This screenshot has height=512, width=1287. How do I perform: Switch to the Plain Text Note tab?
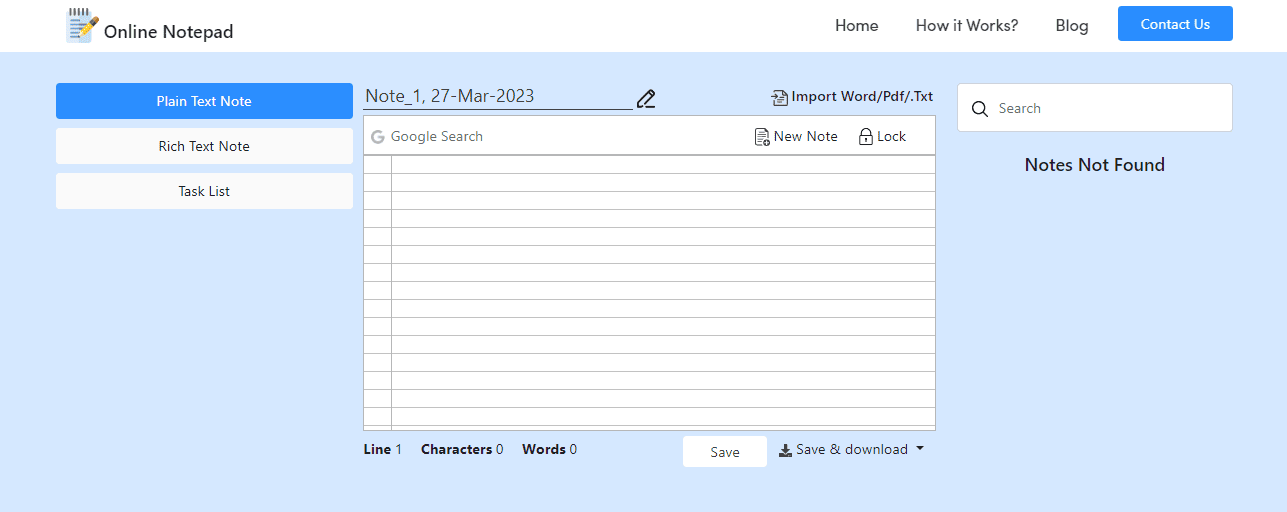coord(204,101)
